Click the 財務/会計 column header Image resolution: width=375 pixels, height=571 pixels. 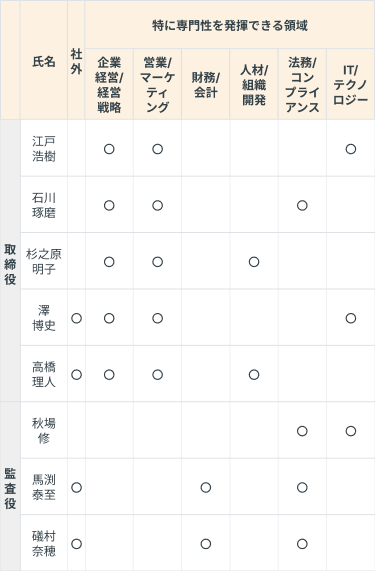(x=205, y=85)
